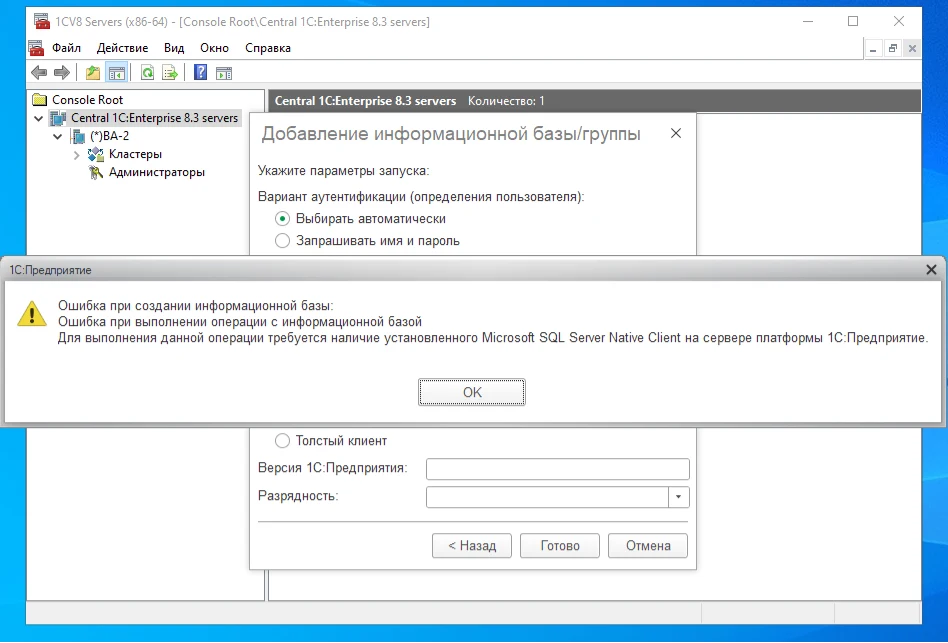Click the Export list toolbar icon
Image resolution: width=948 pixels, height=643 pixels.
(170, 73)
